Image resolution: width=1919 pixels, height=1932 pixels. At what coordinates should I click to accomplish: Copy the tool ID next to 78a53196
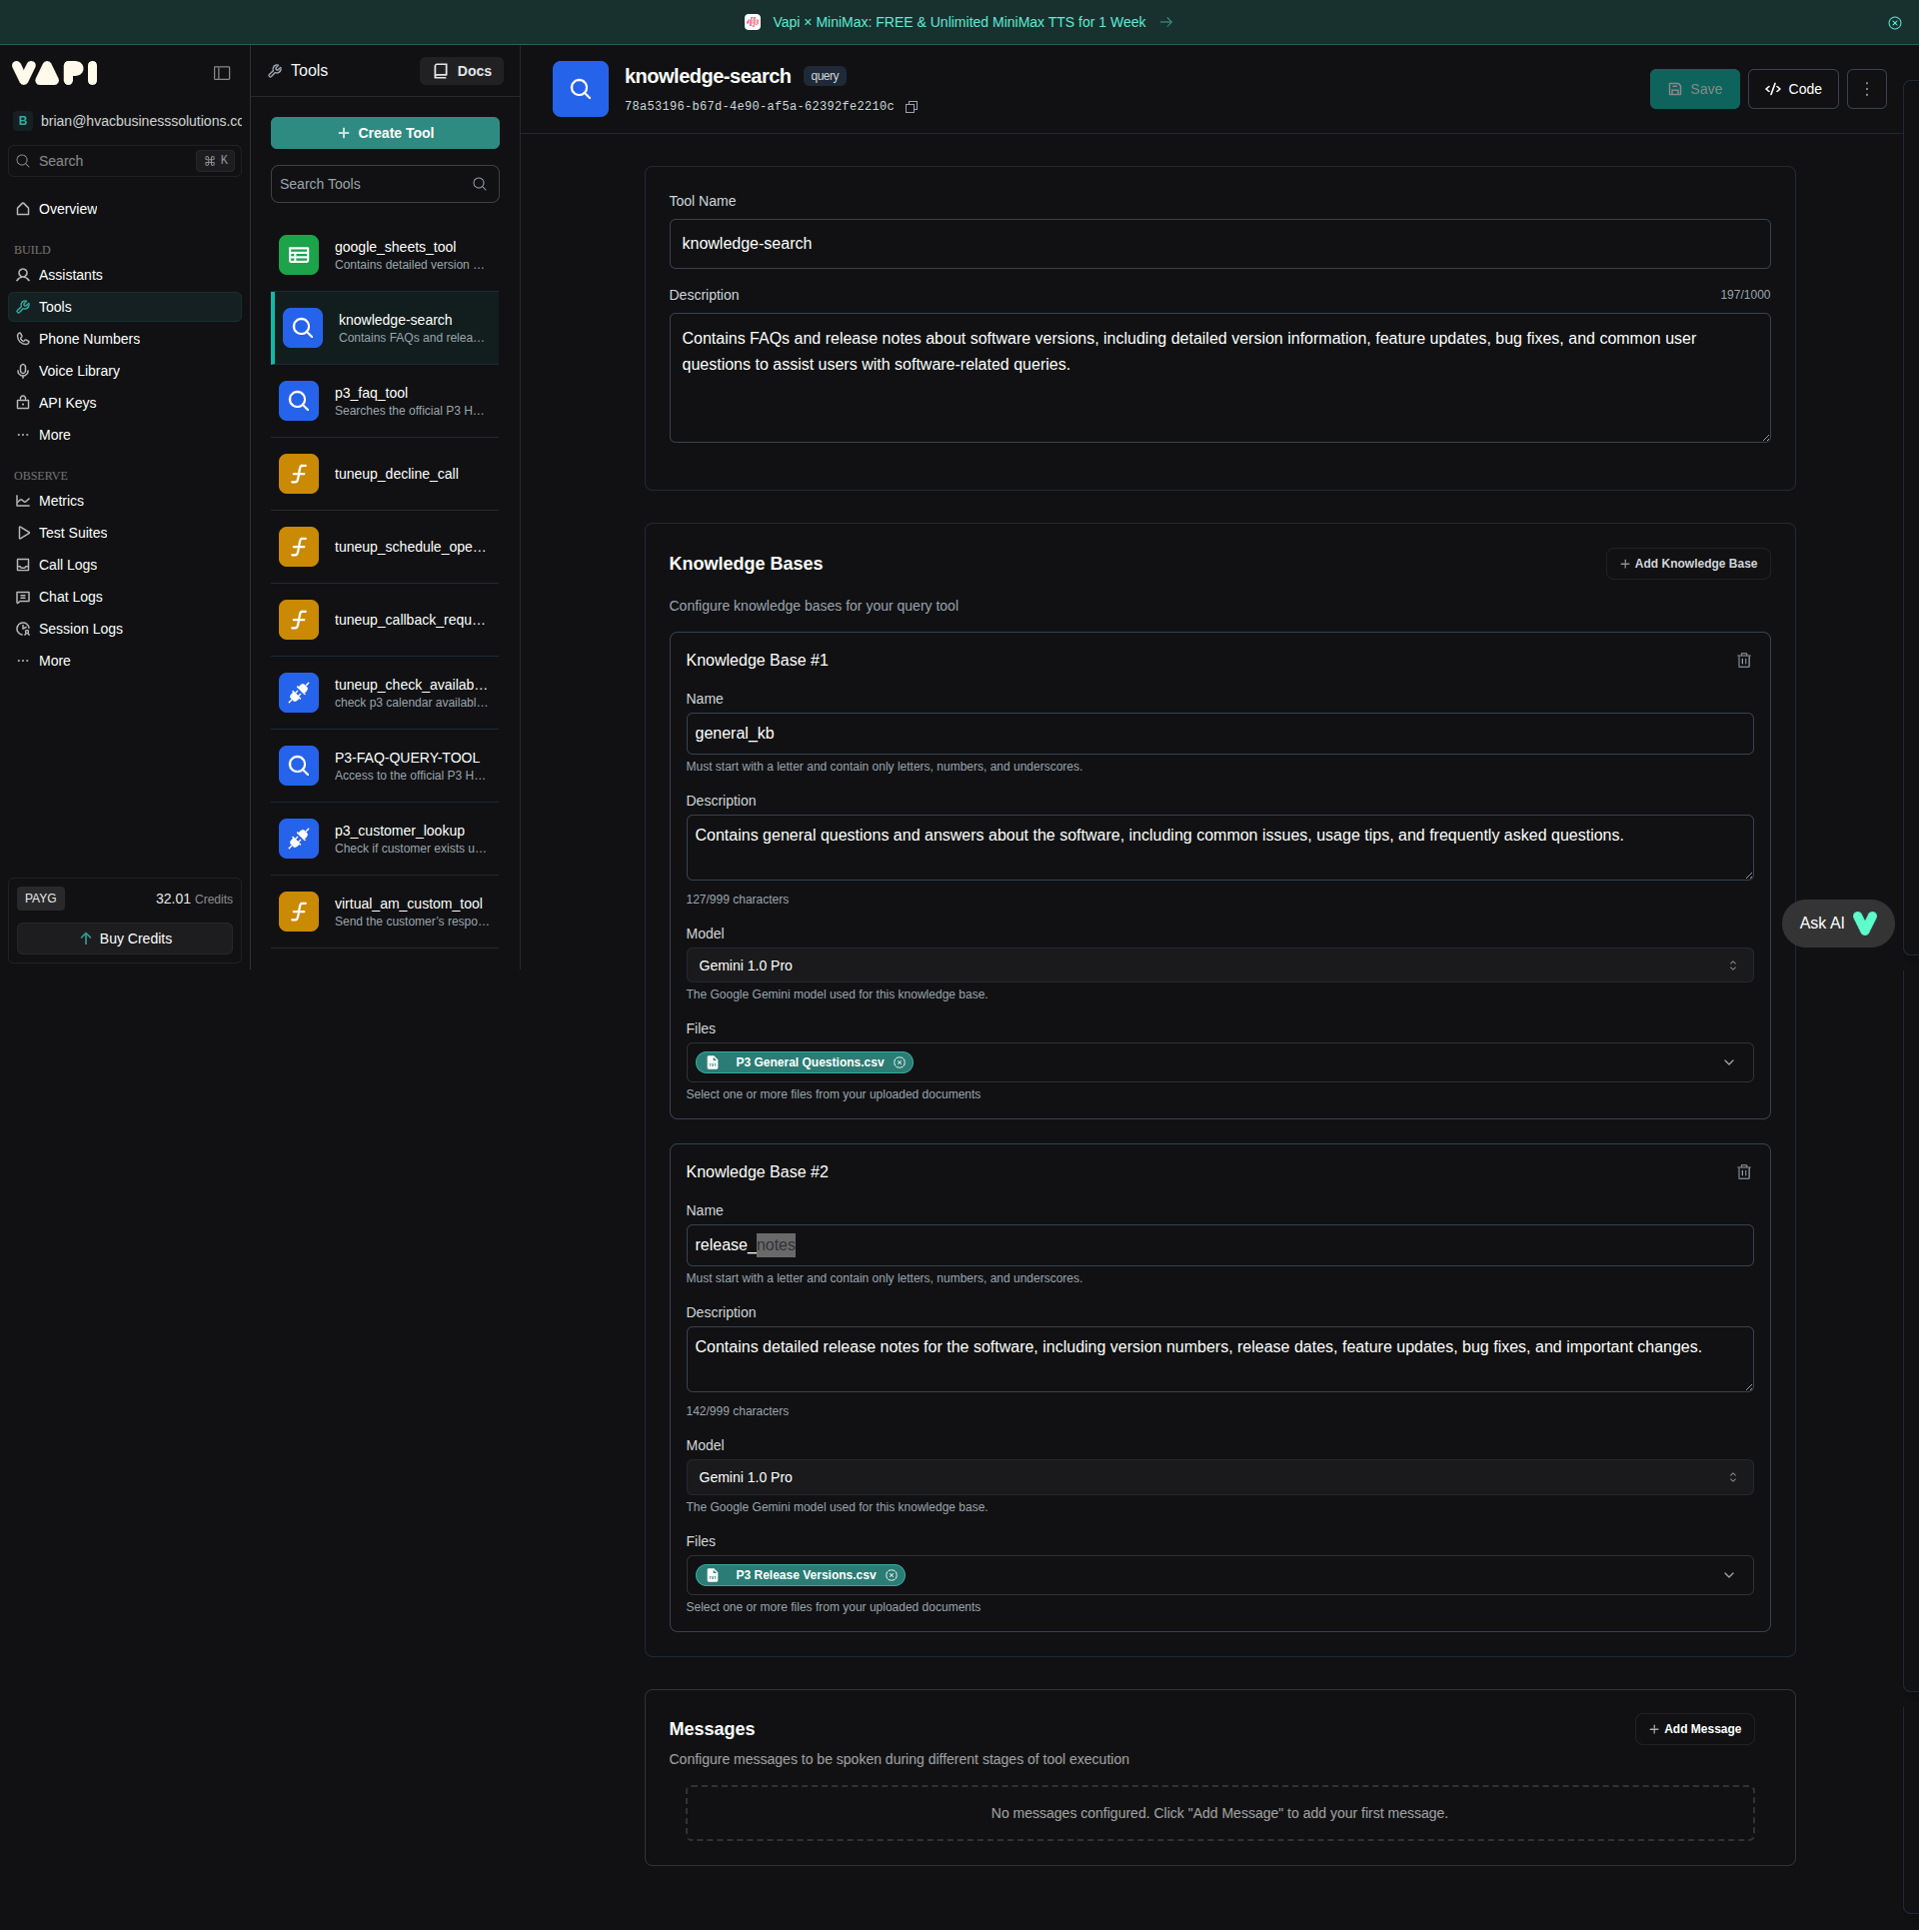click(911, 106)
